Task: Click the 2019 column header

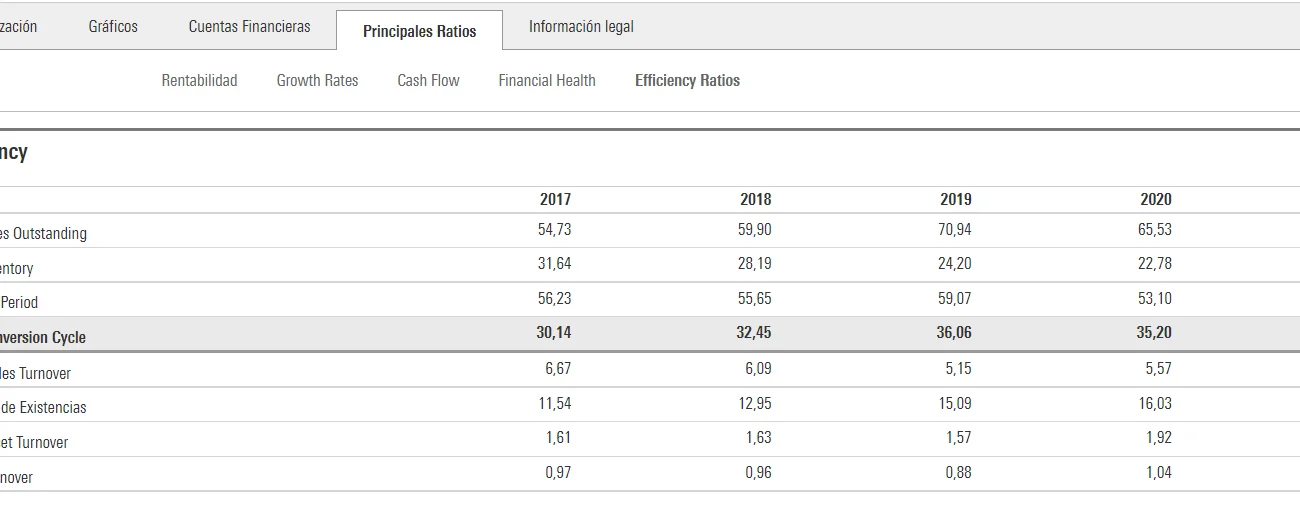Action: (x=955, y=199)
